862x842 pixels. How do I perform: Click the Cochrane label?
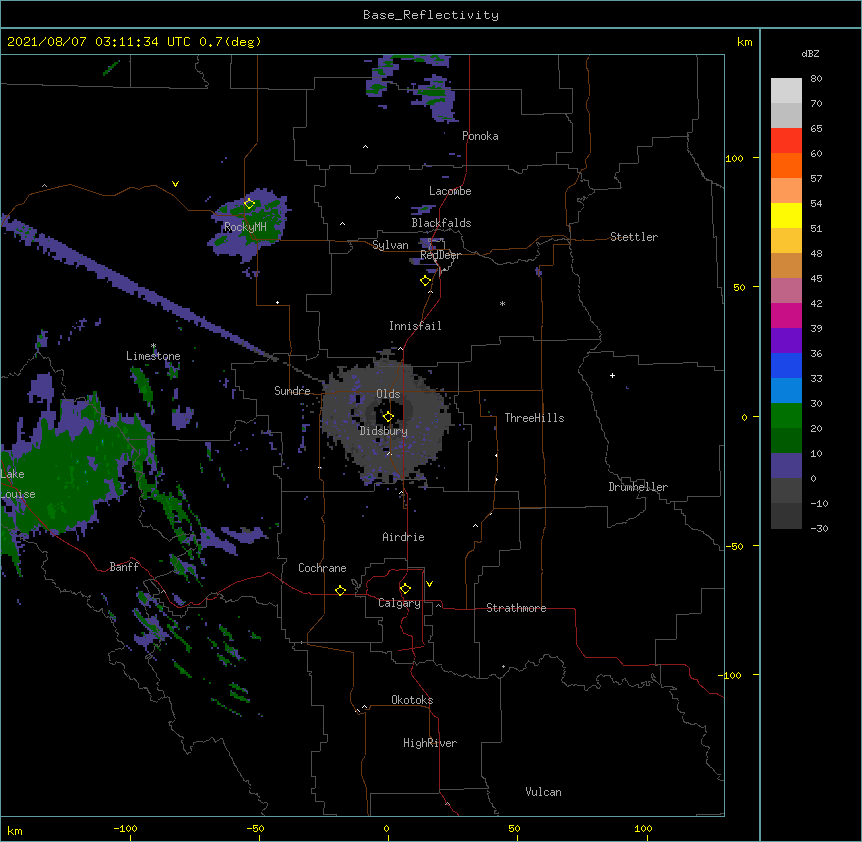(x=322, y=568)
